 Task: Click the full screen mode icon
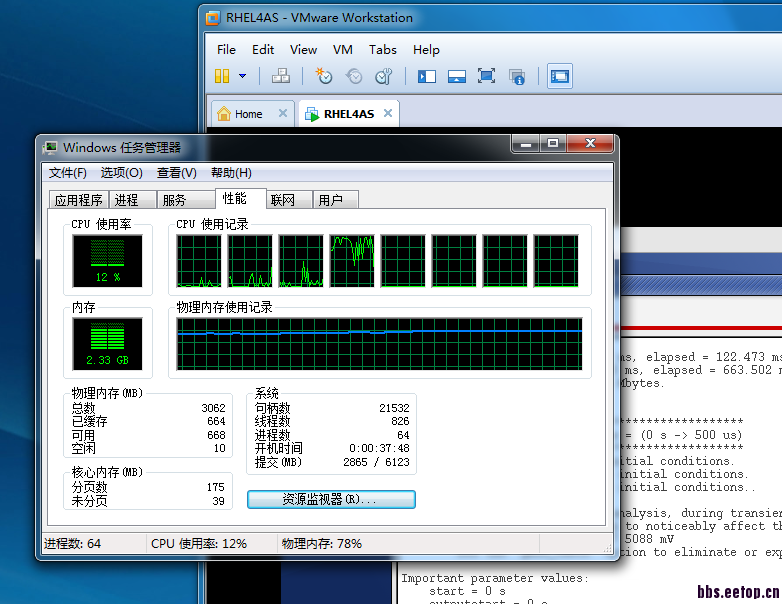(486, 76)
